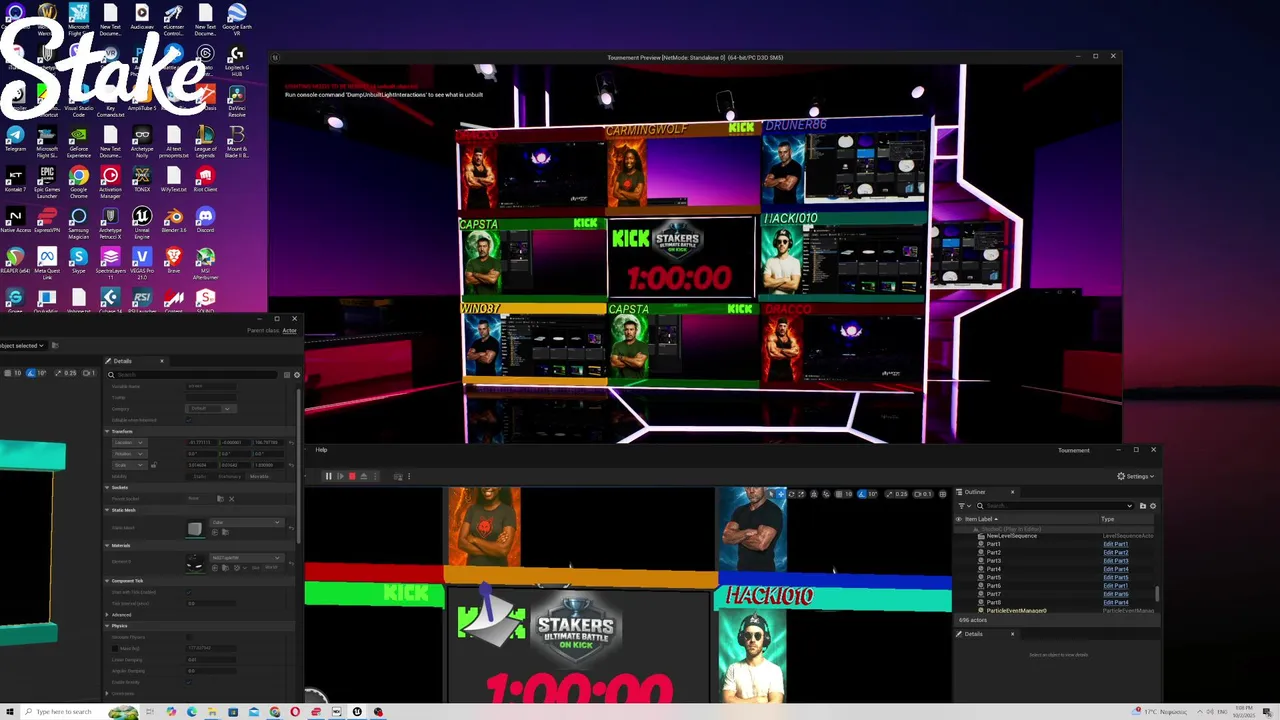Open Unreal Engine desktop shortcut
This screenshot has width=1280, height=720.
[142, 223]
